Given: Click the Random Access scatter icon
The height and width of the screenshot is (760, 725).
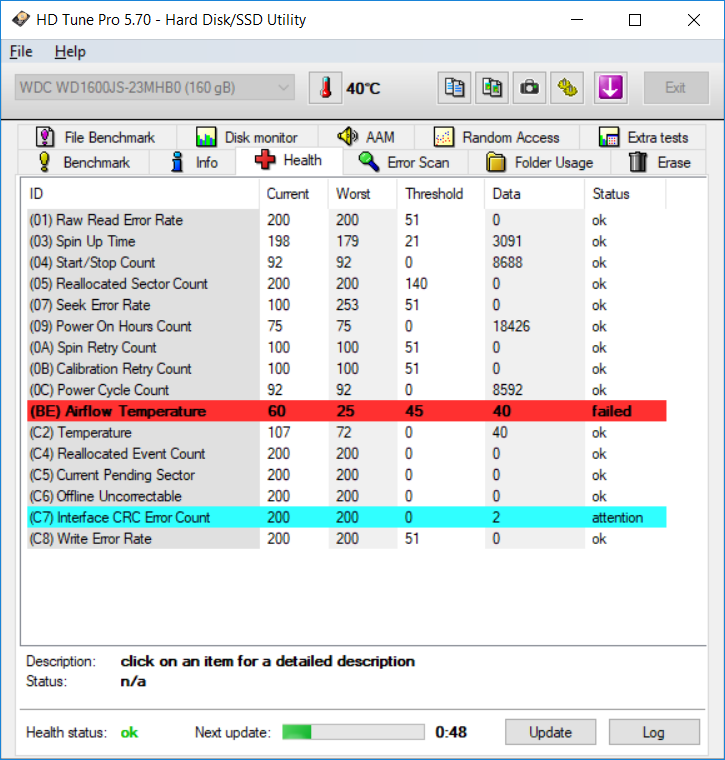Looking at the screenshot, I should (x=443, y=137).
